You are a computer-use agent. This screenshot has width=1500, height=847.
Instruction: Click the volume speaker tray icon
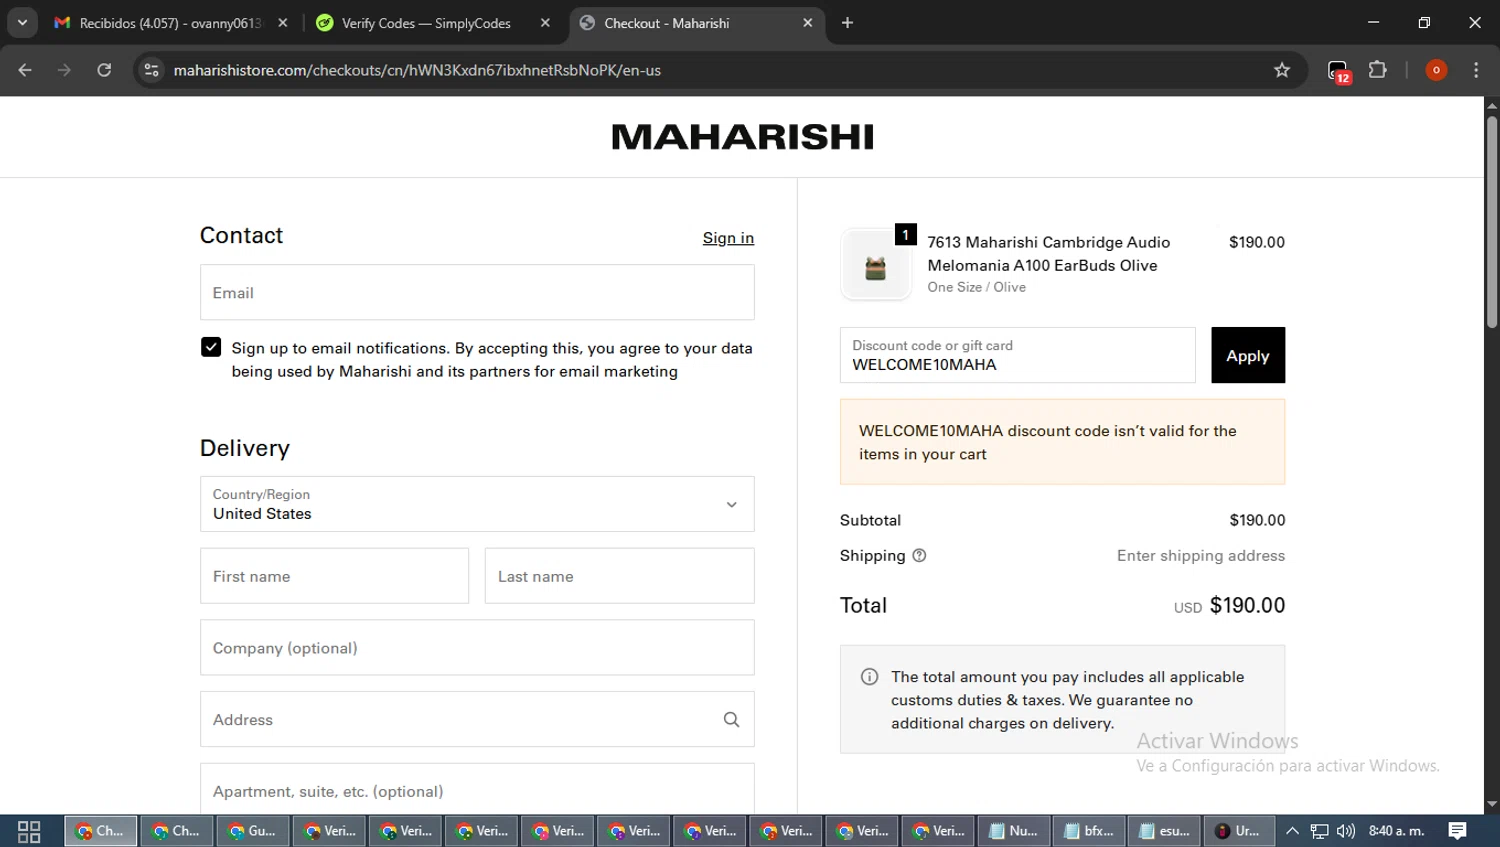(1346, 831)
